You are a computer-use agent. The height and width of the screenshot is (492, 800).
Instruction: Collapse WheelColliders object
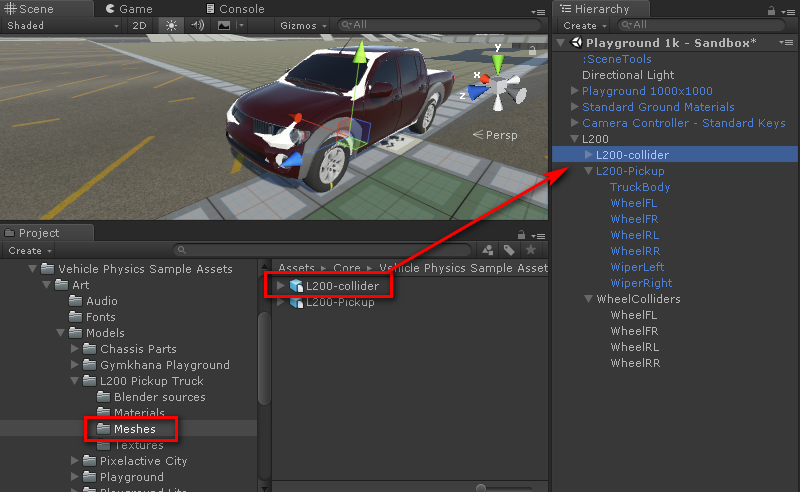pos(588,299)
